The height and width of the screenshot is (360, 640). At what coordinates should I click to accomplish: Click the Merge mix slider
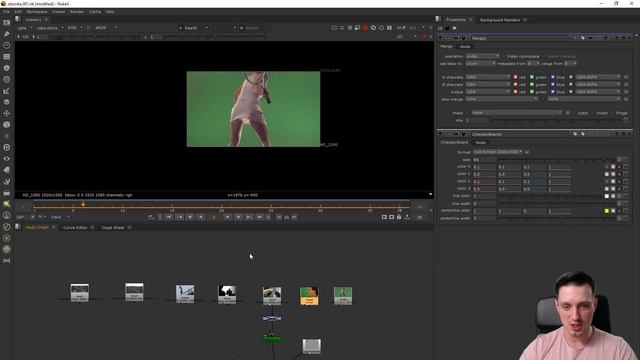tap(557, 120)
